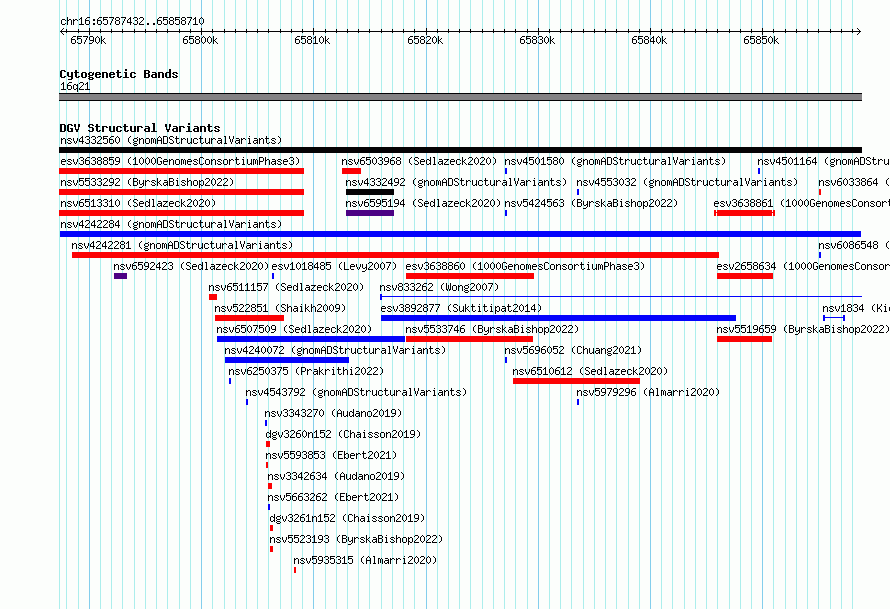Select the purple nsv6595194 variant bar

click(x=370, y=213)
